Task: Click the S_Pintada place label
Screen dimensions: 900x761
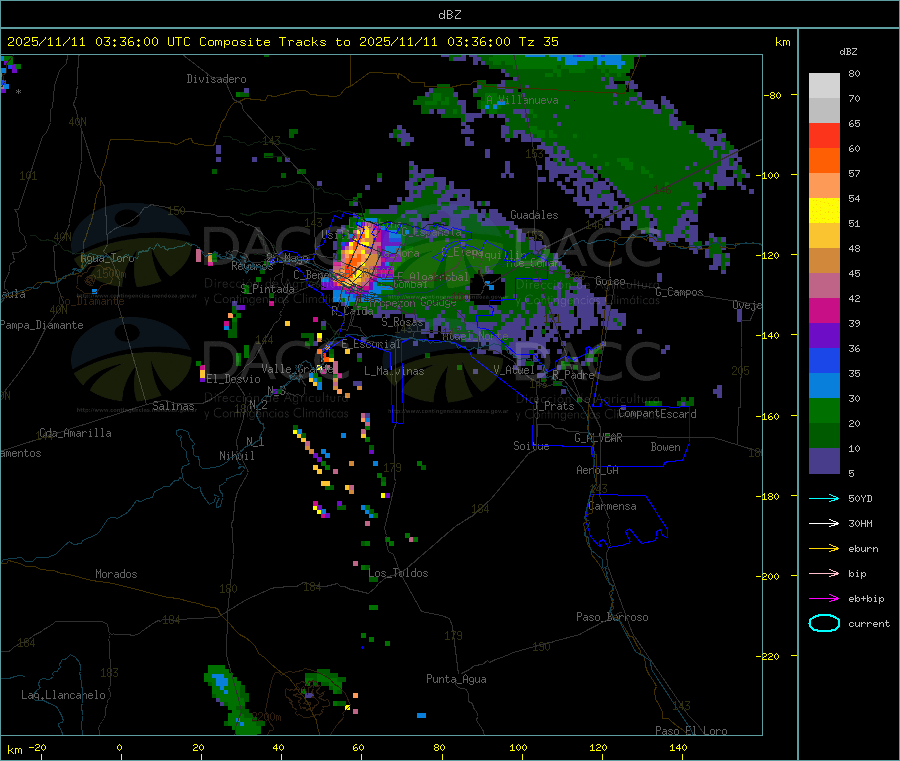Action: tap(267, 289)
